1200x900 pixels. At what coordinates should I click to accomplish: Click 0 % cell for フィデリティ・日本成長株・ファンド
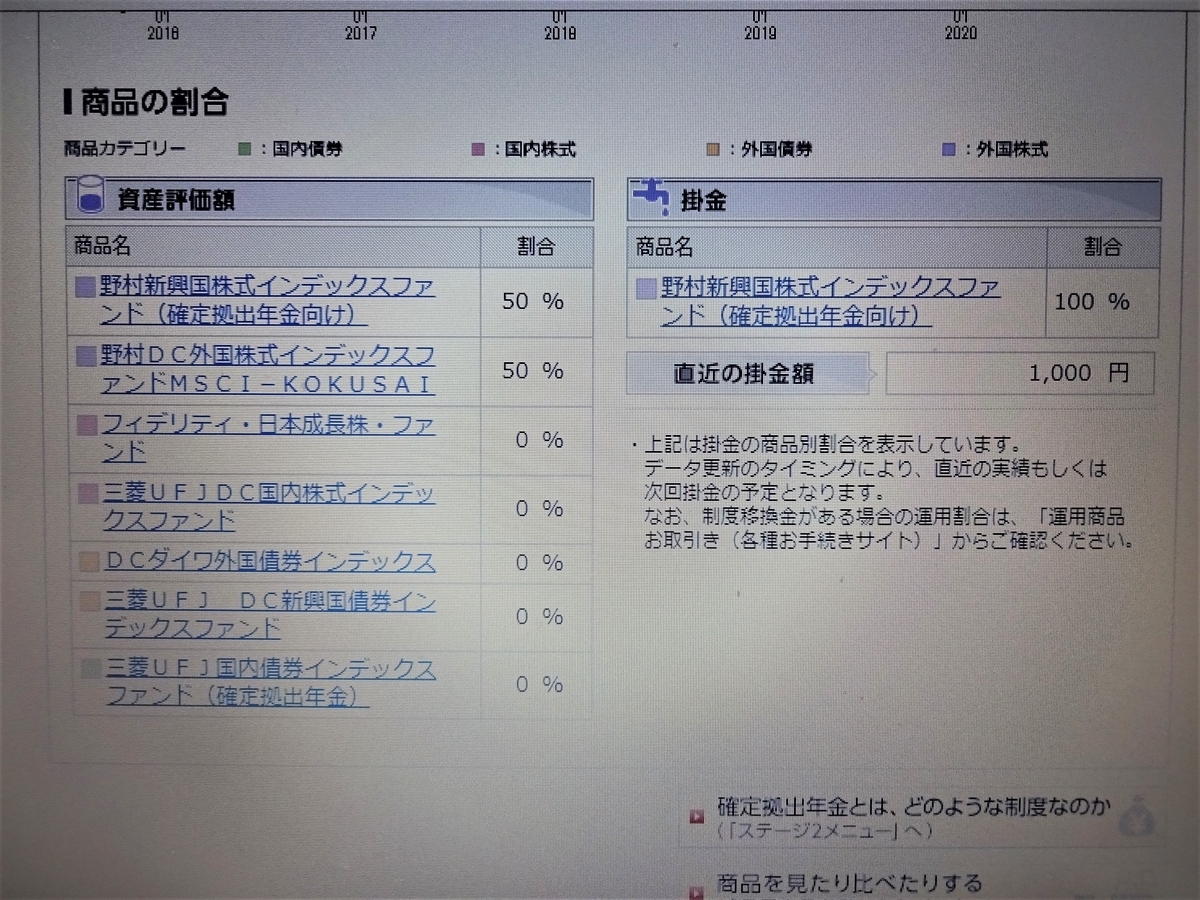535,440
